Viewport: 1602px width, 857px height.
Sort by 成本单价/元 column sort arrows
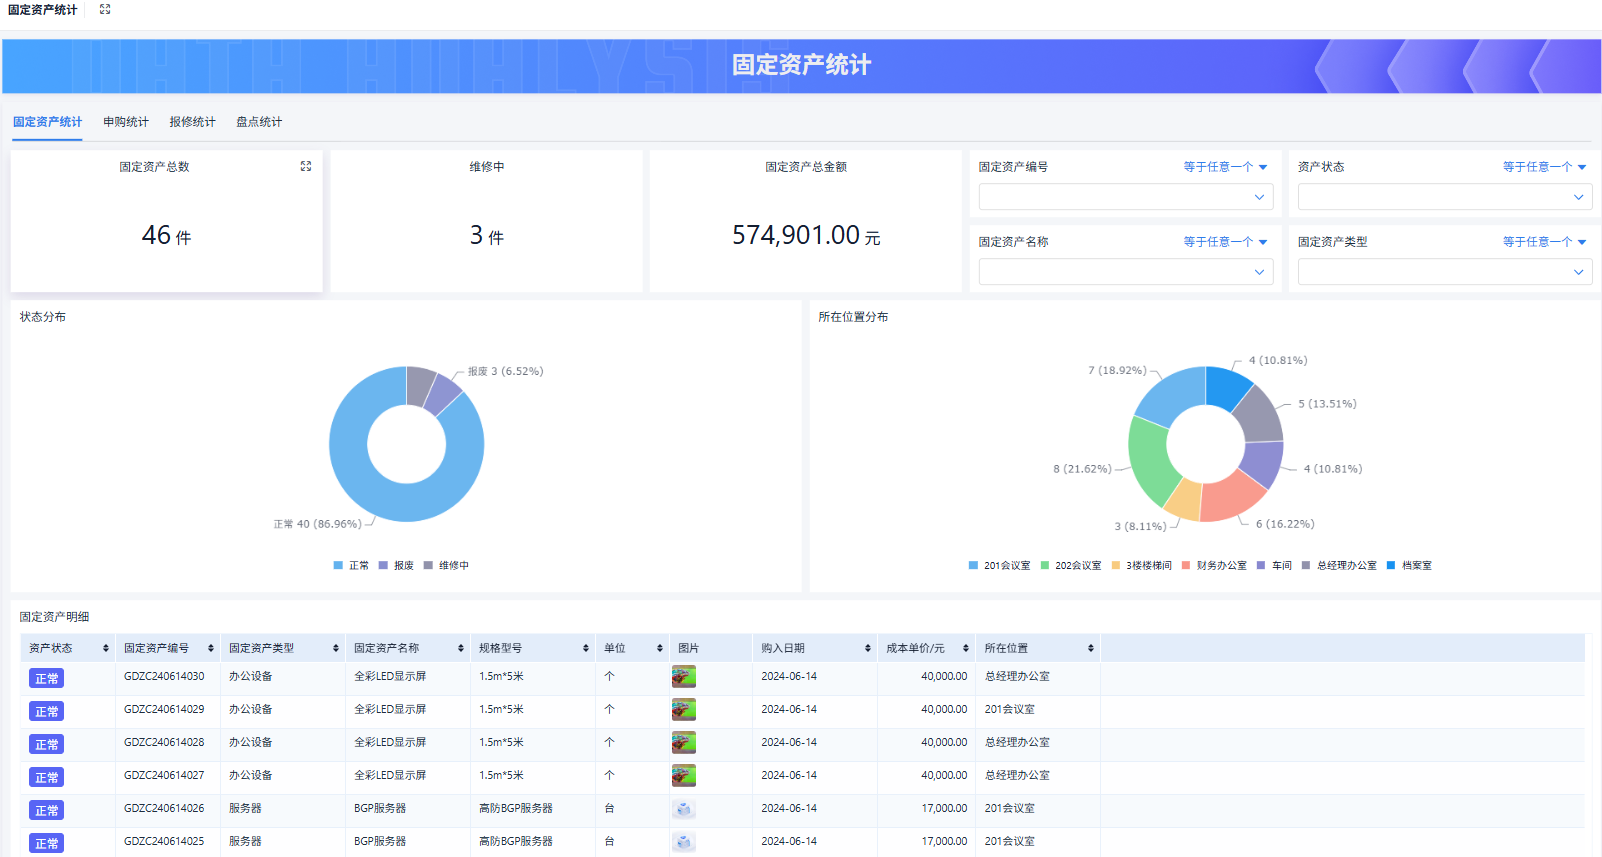coord(966,648)
